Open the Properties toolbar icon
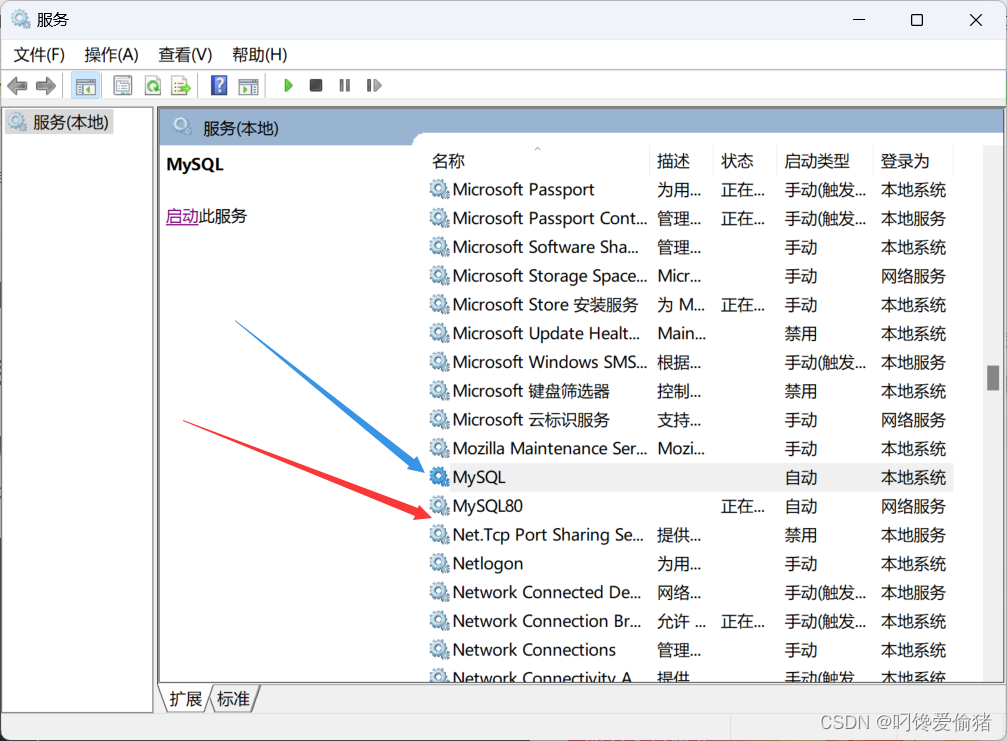Image resolution: width=1007 pixels, height=741 pixels. pos(122,85)
